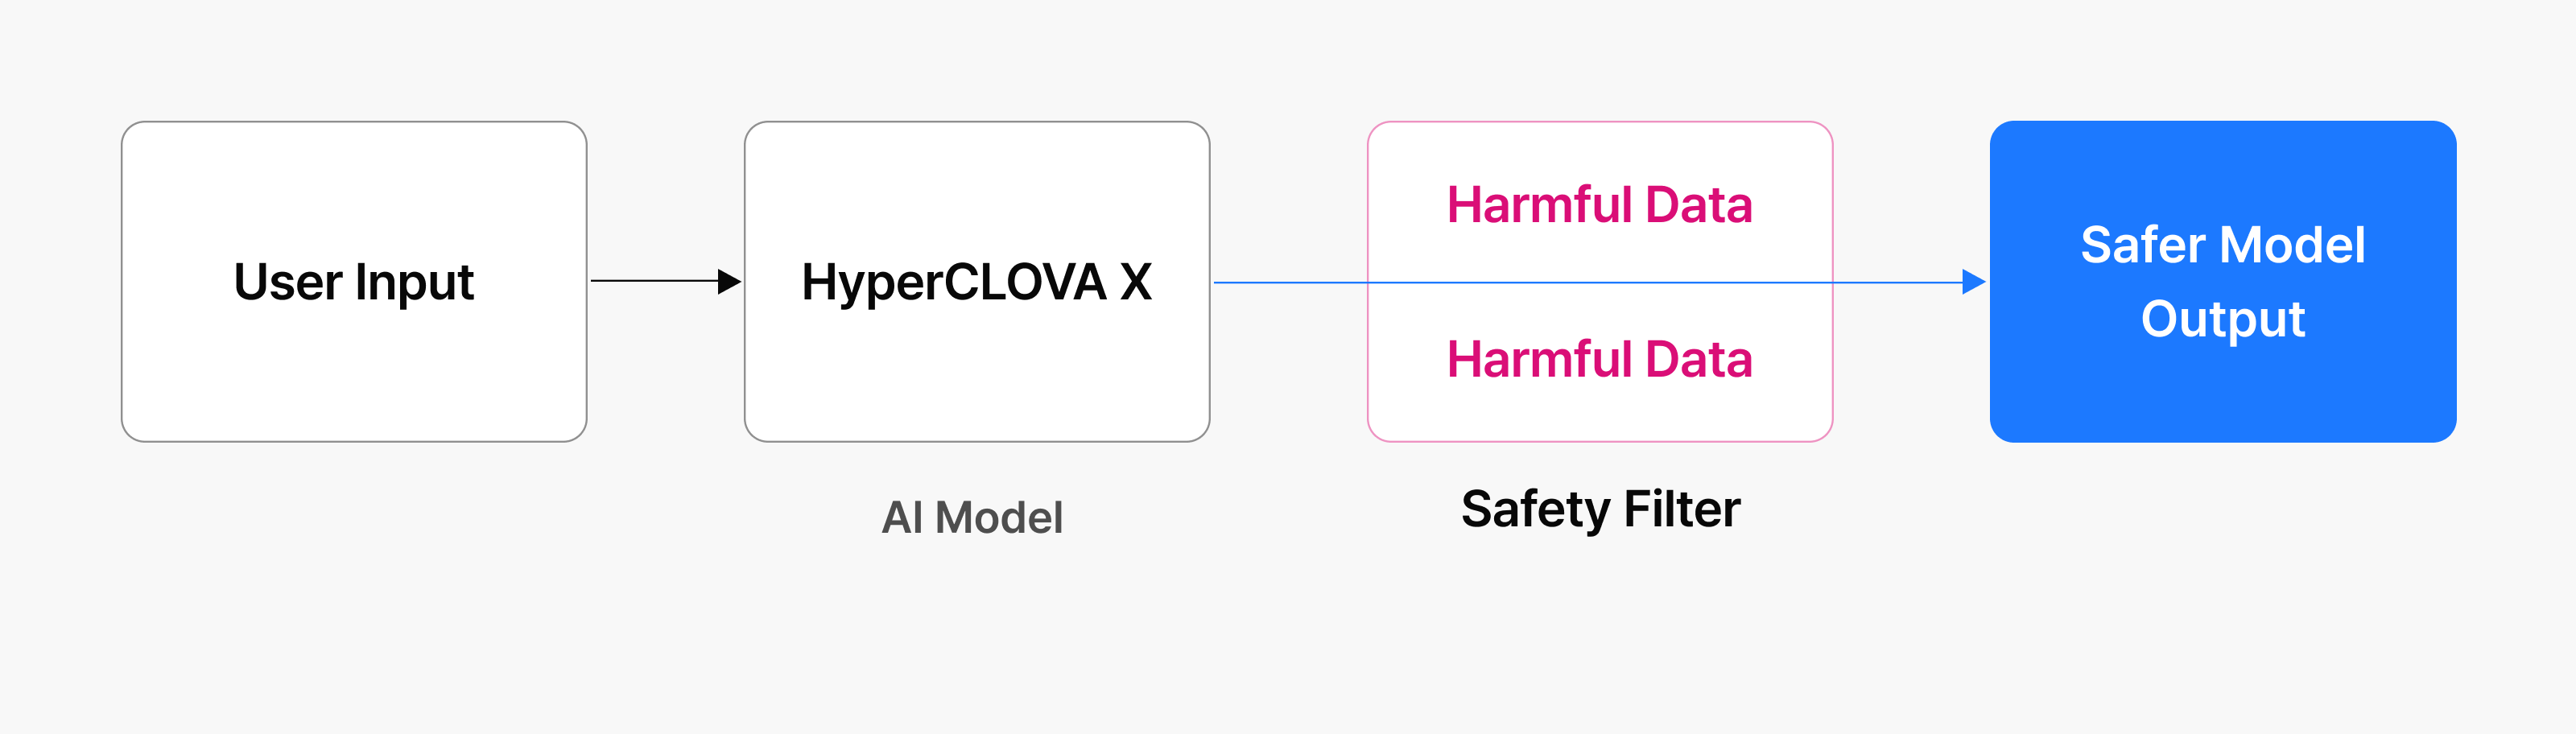
Task: Click the black connector line after User Input
Action: pyautogui.click(x=650, y=281)
